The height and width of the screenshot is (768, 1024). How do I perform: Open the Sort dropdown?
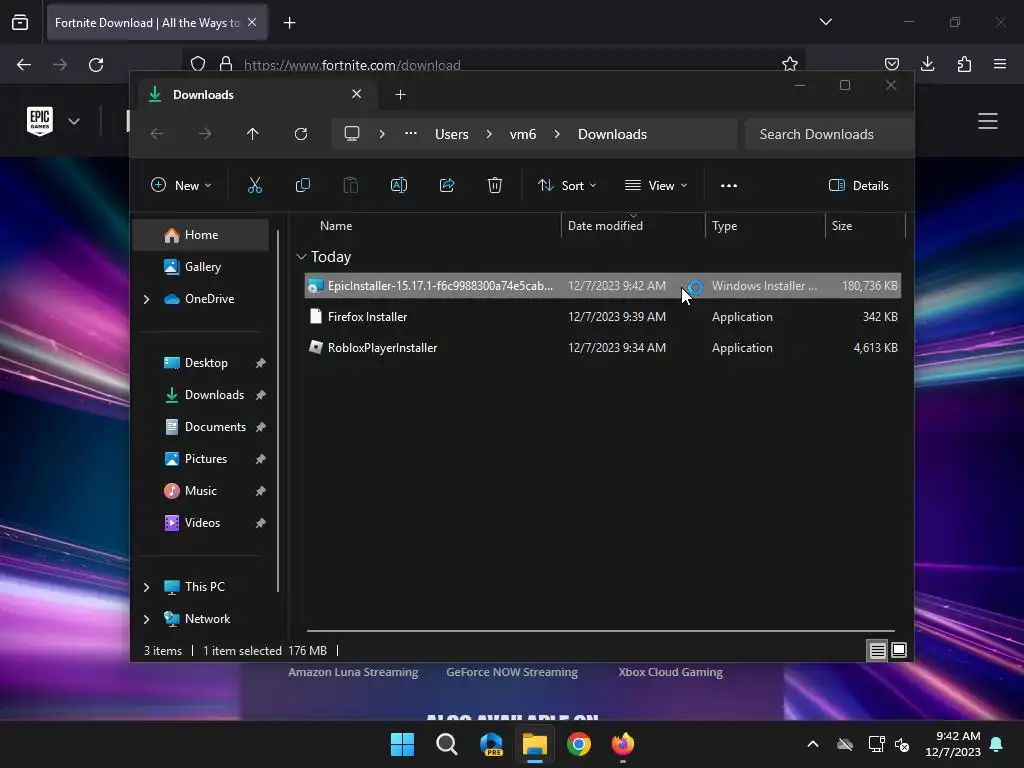tap(567, 185)
